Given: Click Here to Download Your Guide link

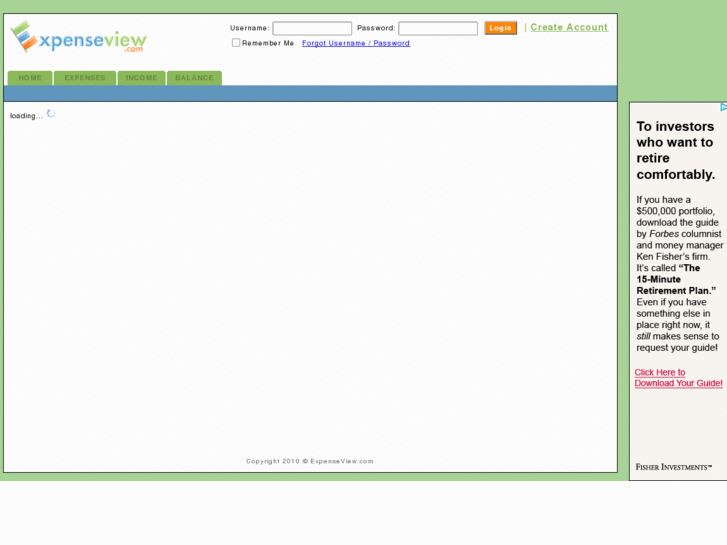Looking at the screenshot, I should (678, 378).
